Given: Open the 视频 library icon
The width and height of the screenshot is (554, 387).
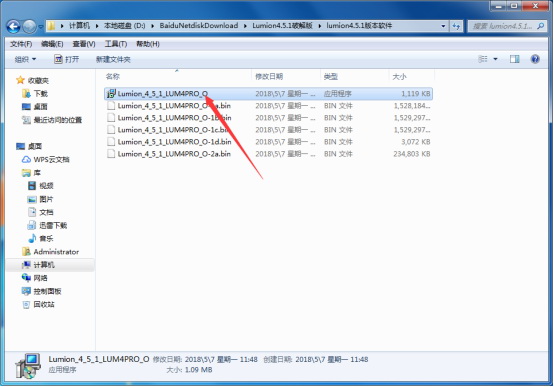Looking at the screenshot, I should 32,186.
